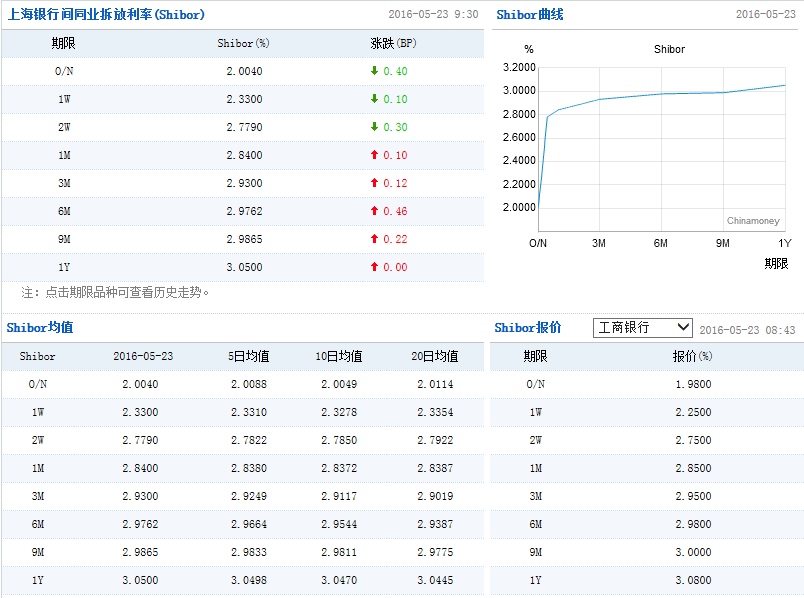Click the green down arrow for O/N
Viewport: 804px width, 598px height.
(x=374, y=71)
